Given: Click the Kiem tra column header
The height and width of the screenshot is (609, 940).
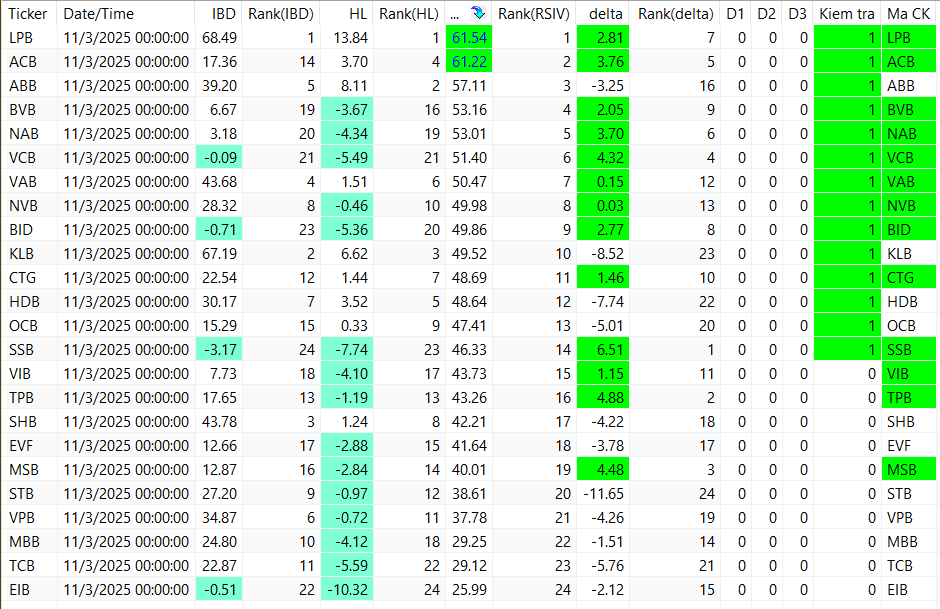Looking at the screenshot, I should point(847,13).
